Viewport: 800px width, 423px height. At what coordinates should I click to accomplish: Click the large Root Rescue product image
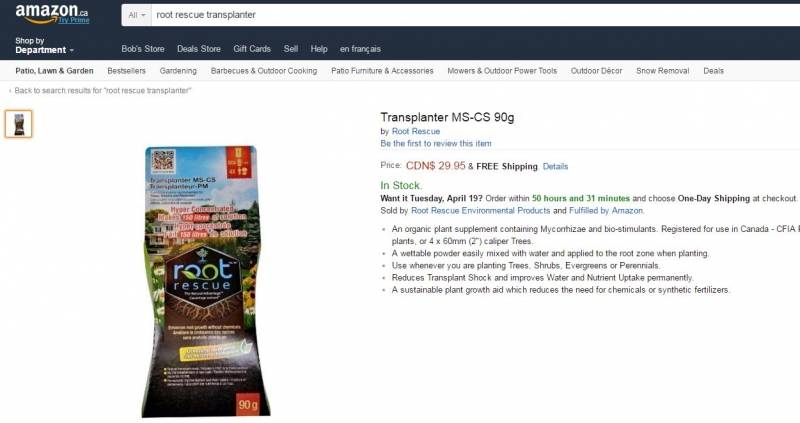[x=206, y=281]
